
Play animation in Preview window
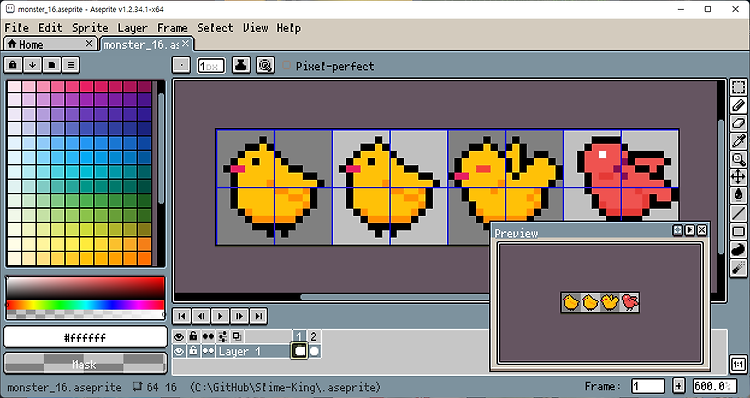click(x=690, y=230)
